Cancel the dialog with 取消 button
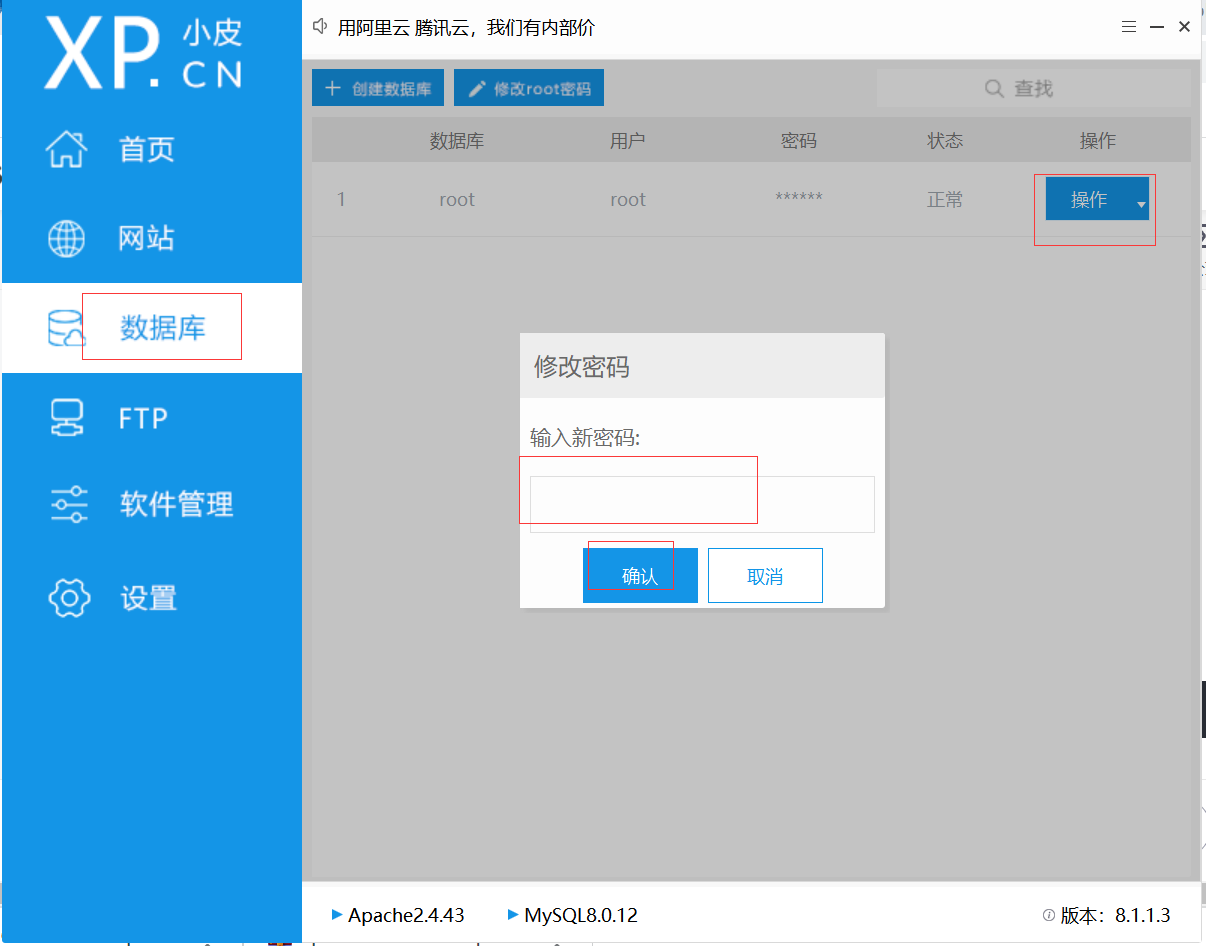Image resolution: width=1206 pixels, height=946 pixels. [765, 575]
